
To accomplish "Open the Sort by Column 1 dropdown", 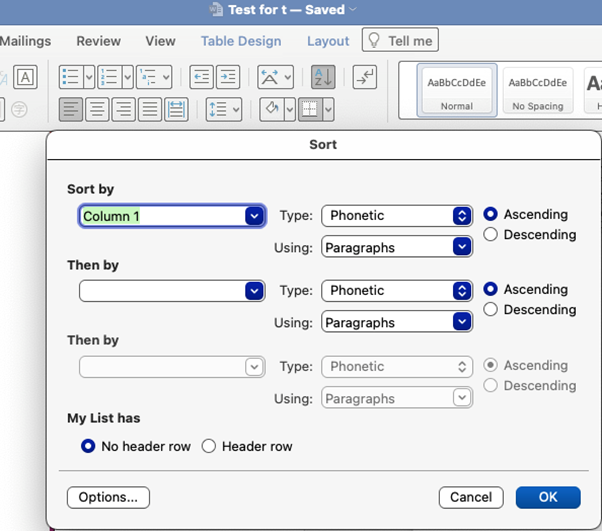I will (x=254, y=216).
